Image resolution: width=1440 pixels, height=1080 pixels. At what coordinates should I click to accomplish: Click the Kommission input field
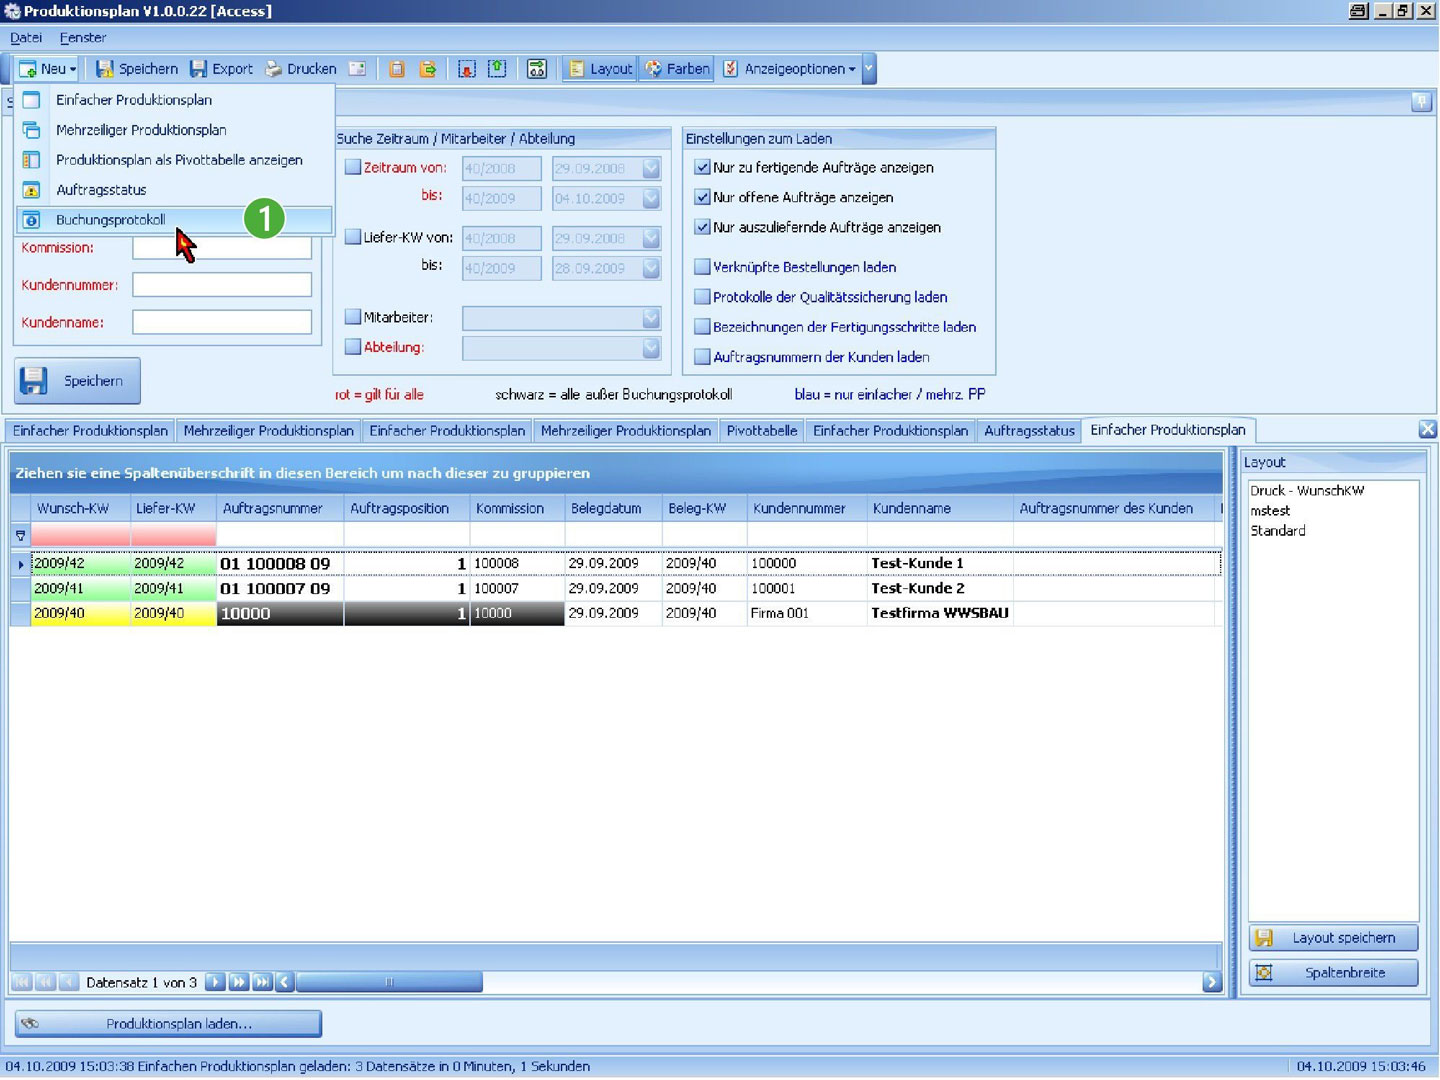coord(222,248)
